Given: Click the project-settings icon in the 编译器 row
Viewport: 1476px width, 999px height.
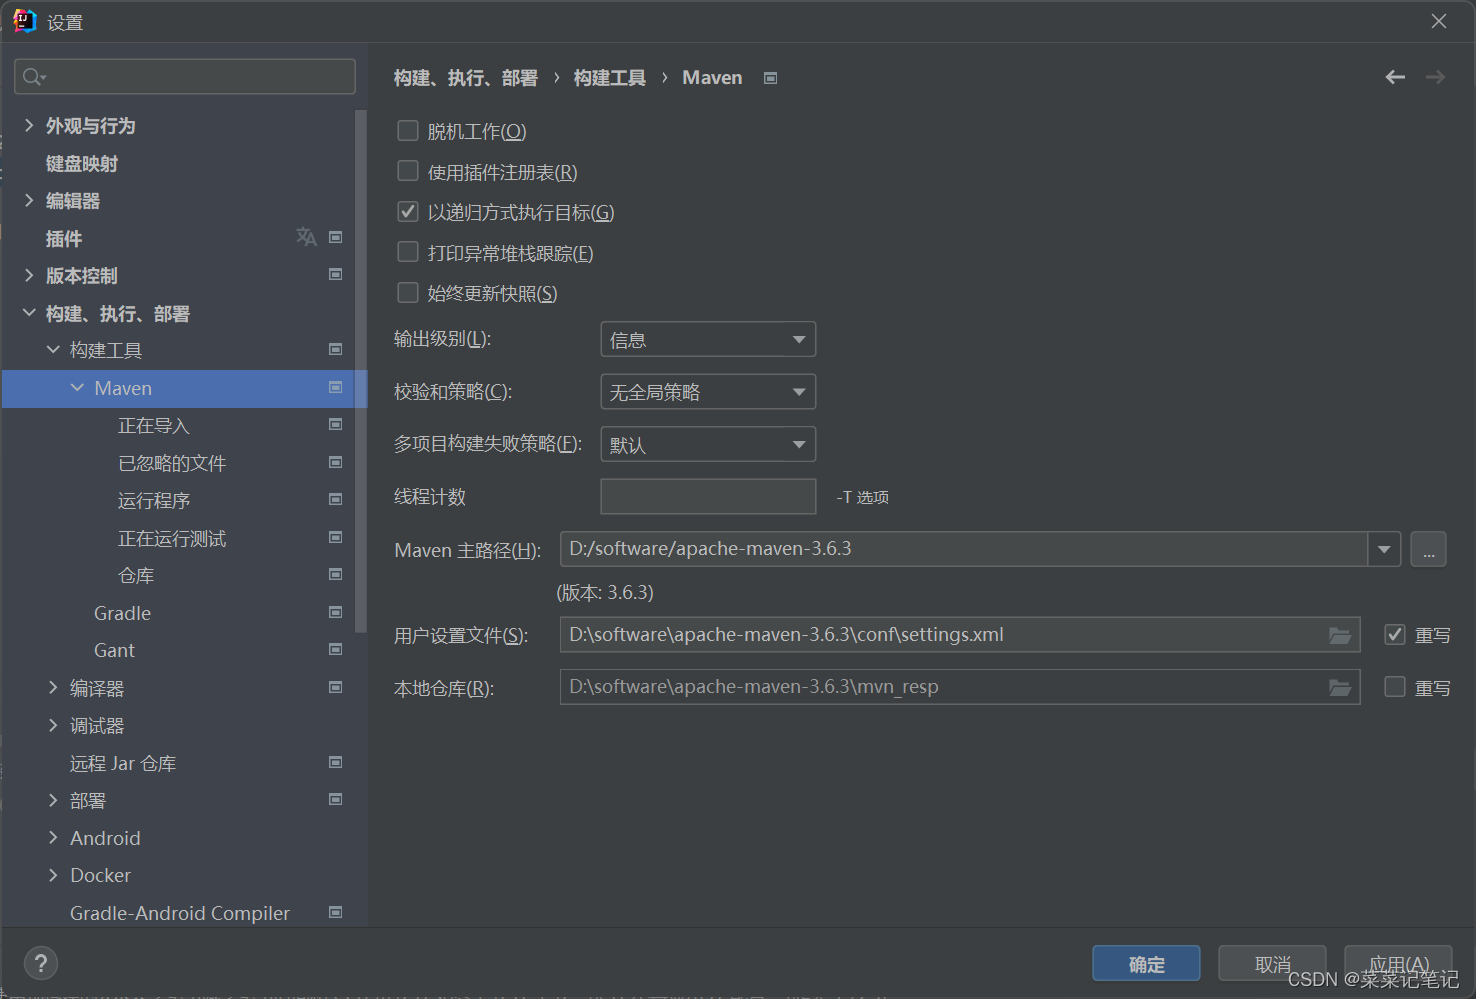Looking at the screenshot, I should pyautogui.click(x=336, y=687).
